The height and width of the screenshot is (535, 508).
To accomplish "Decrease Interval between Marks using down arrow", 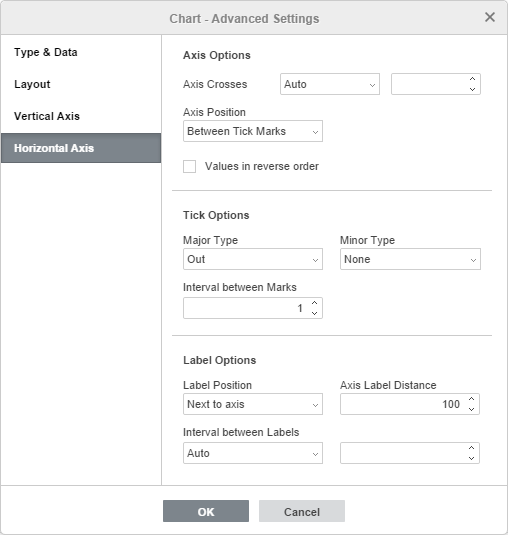I will click(x=315, y=313).
